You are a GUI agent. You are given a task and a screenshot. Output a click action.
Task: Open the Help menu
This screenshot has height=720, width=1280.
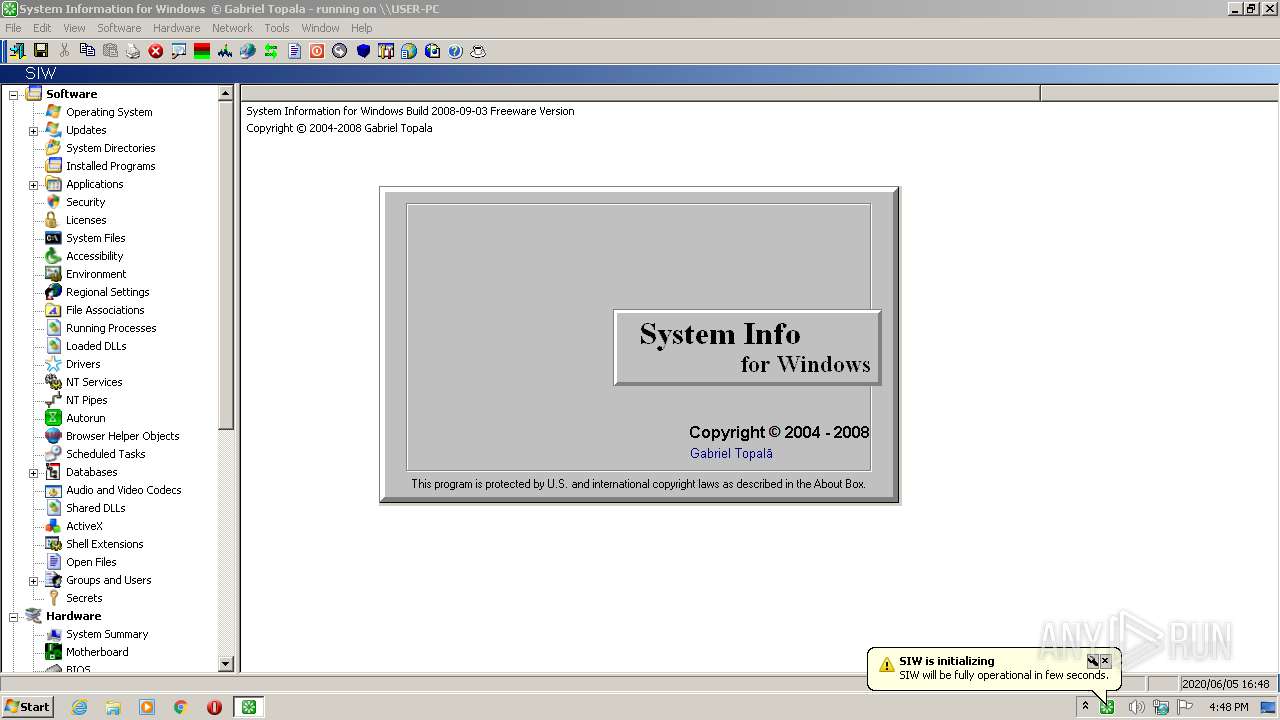361,28
